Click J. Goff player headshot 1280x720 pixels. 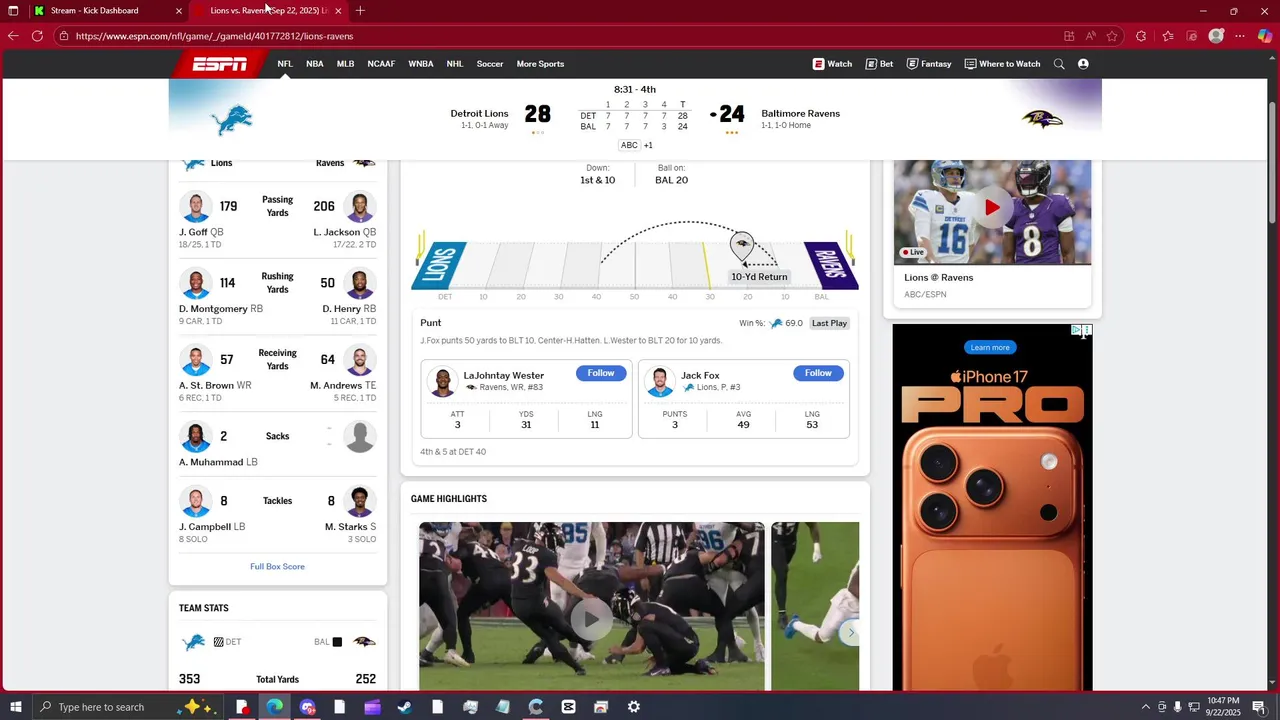click(196, 207)
